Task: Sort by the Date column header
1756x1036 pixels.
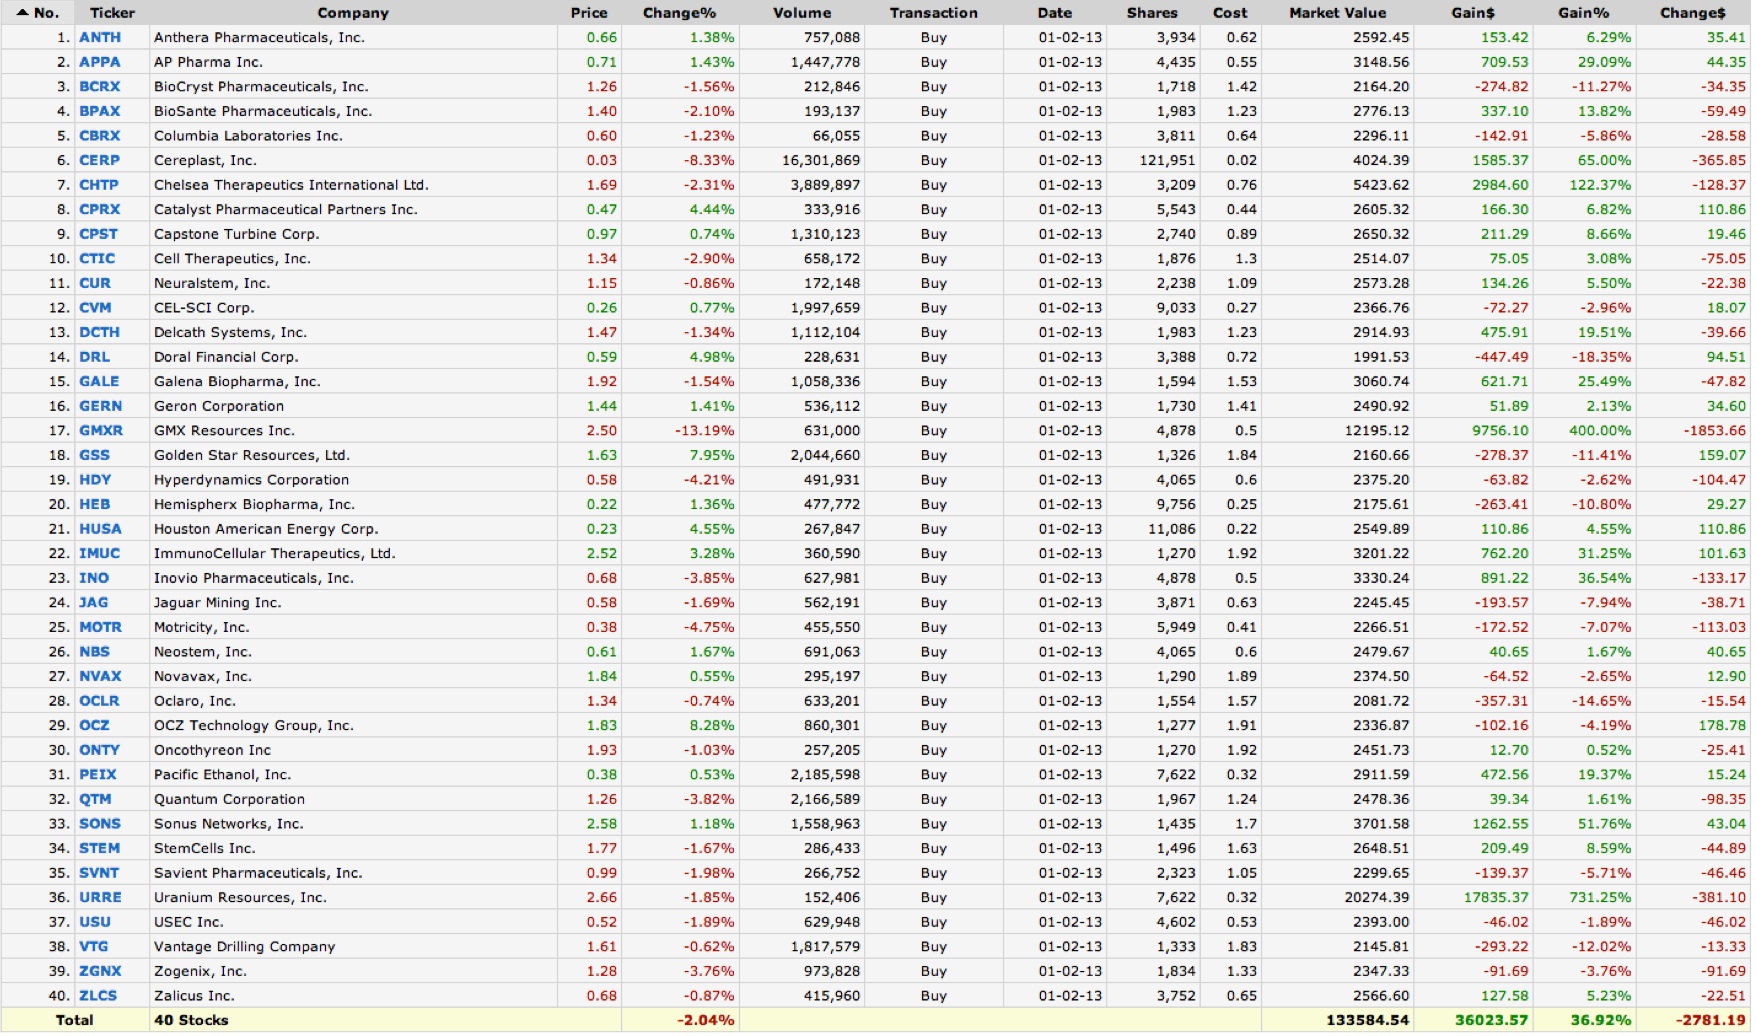Action: pos(1055,13)
